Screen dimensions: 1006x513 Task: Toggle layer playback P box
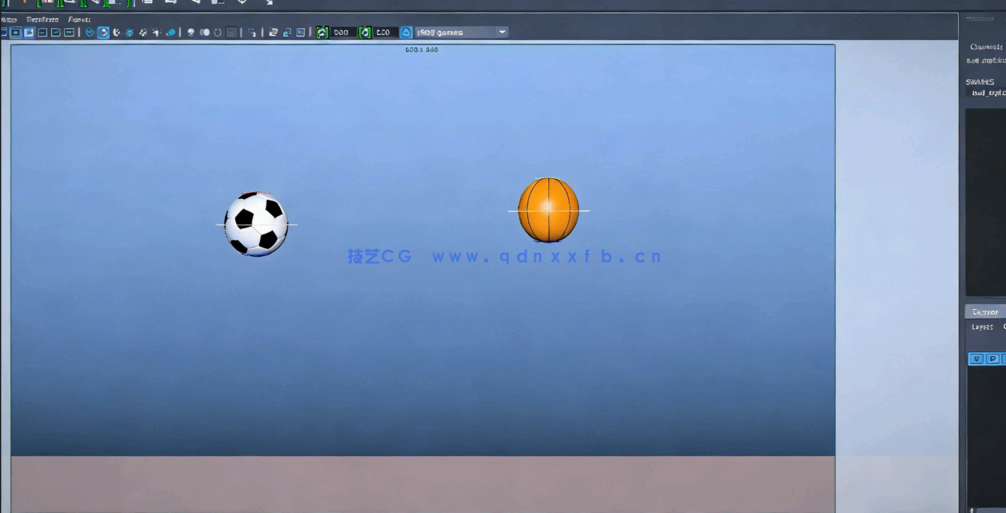(x=992, y=359)
